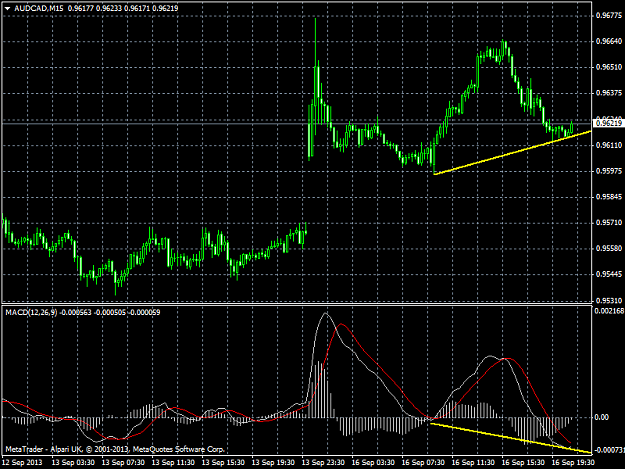The width and height of the screenshot is (625, 469).
Task: Click the time label 12 Sep 2013
Action: [x=22, y=463]
